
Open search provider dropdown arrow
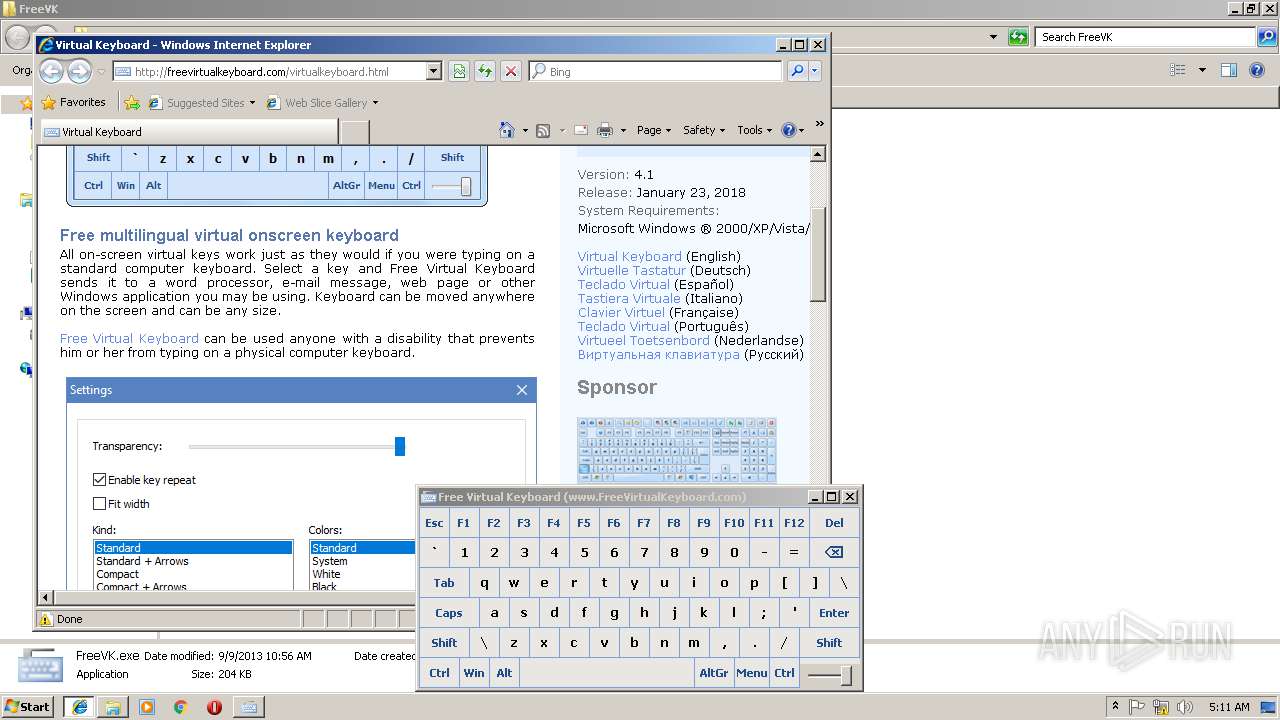816,71
